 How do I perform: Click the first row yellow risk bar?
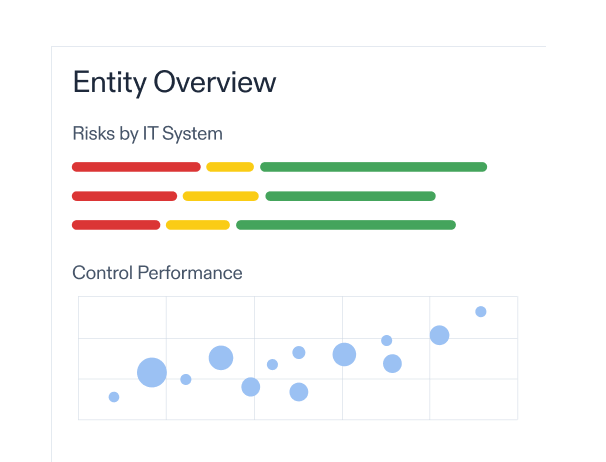click(x=230, y=167)
